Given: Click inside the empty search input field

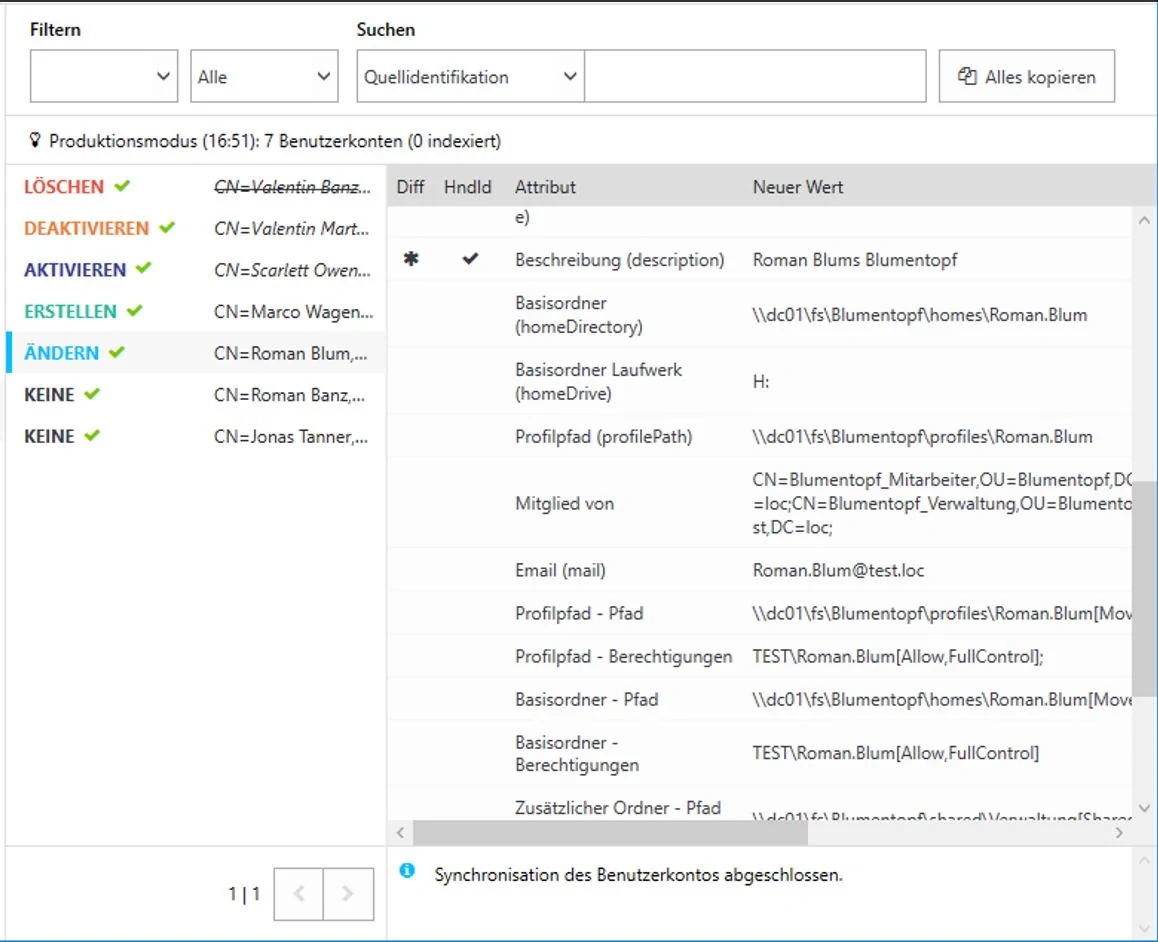Looking at the screenshot, I should click(x=756, y=75).
